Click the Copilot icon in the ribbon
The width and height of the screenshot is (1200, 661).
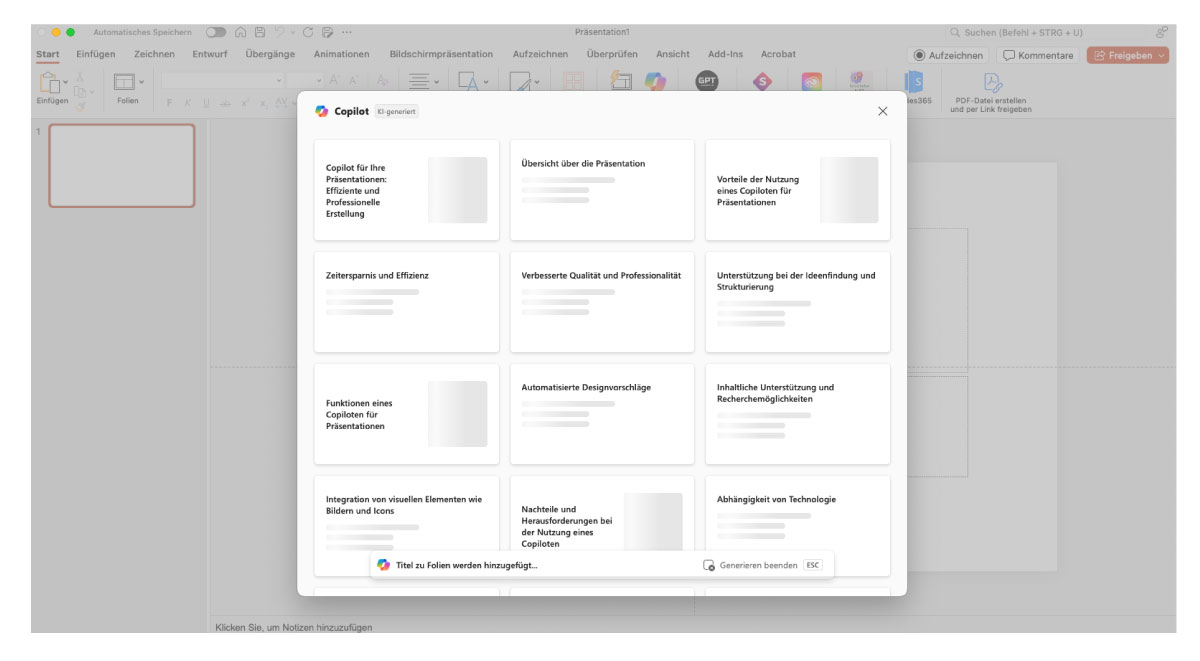pos(655,83)
